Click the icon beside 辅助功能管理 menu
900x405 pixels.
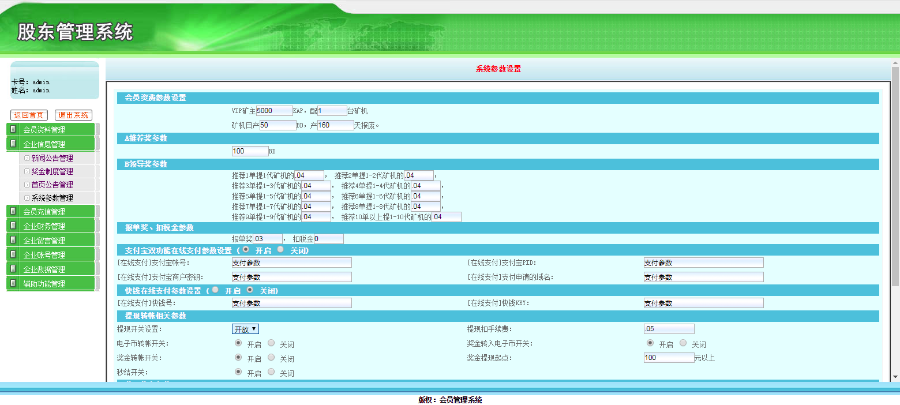[x=12, y=283]
